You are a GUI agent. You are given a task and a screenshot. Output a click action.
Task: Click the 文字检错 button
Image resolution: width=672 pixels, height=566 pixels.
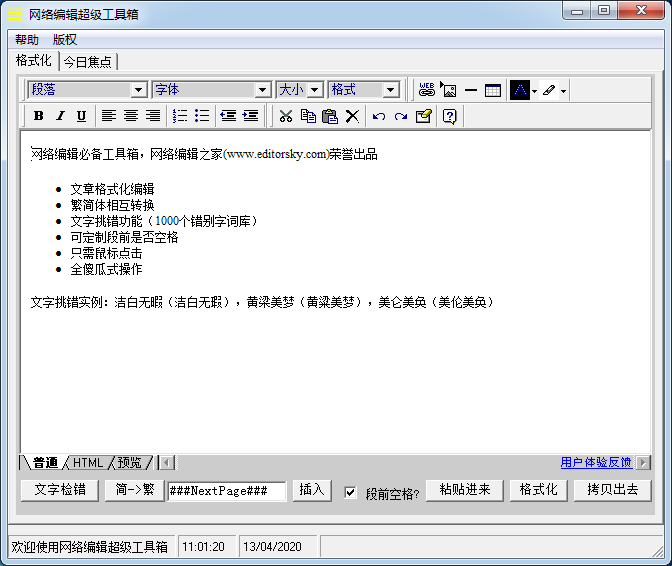[x=60, y=490]
